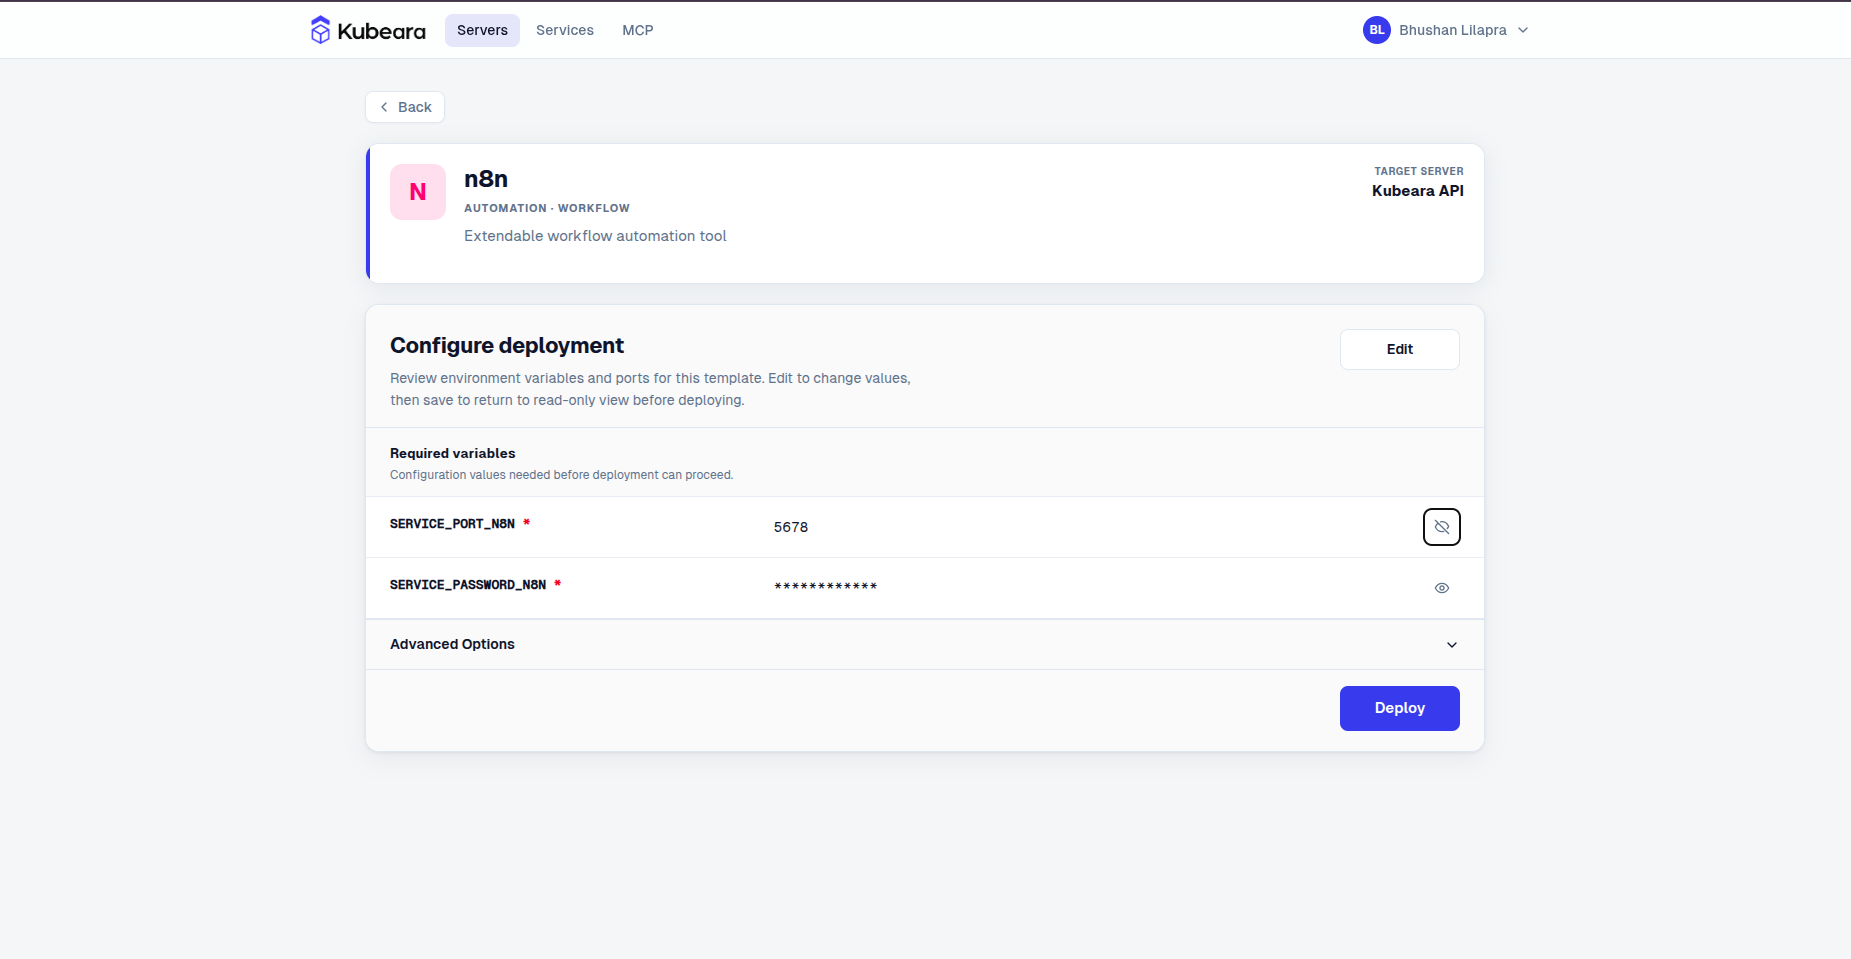The width and height of the screenshot is (1851, 959).
Task: Deploy the n8n service
Action: [1400, 708]
